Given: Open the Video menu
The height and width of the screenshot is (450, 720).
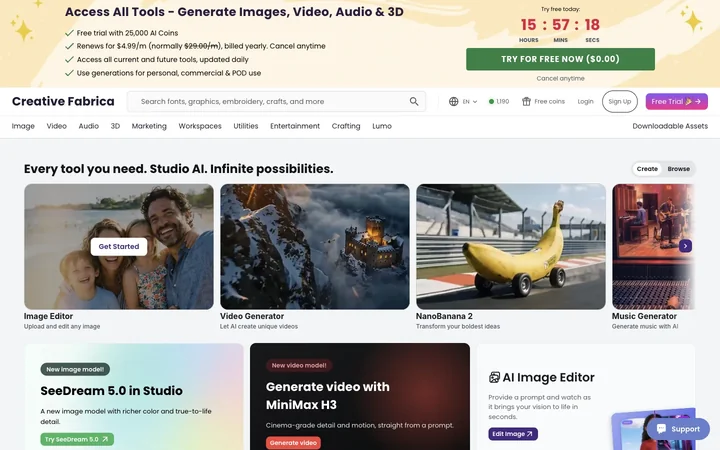Looking at the screenshot, I should click(x=56, y=126).
